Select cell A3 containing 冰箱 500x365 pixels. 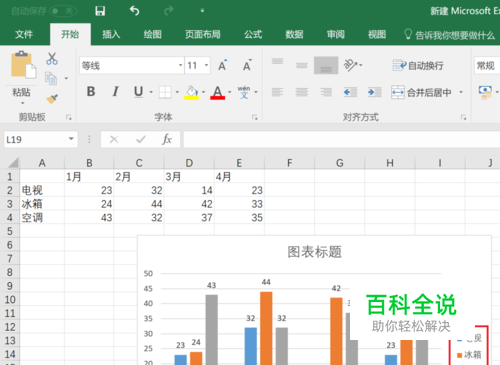coord(42,204)
